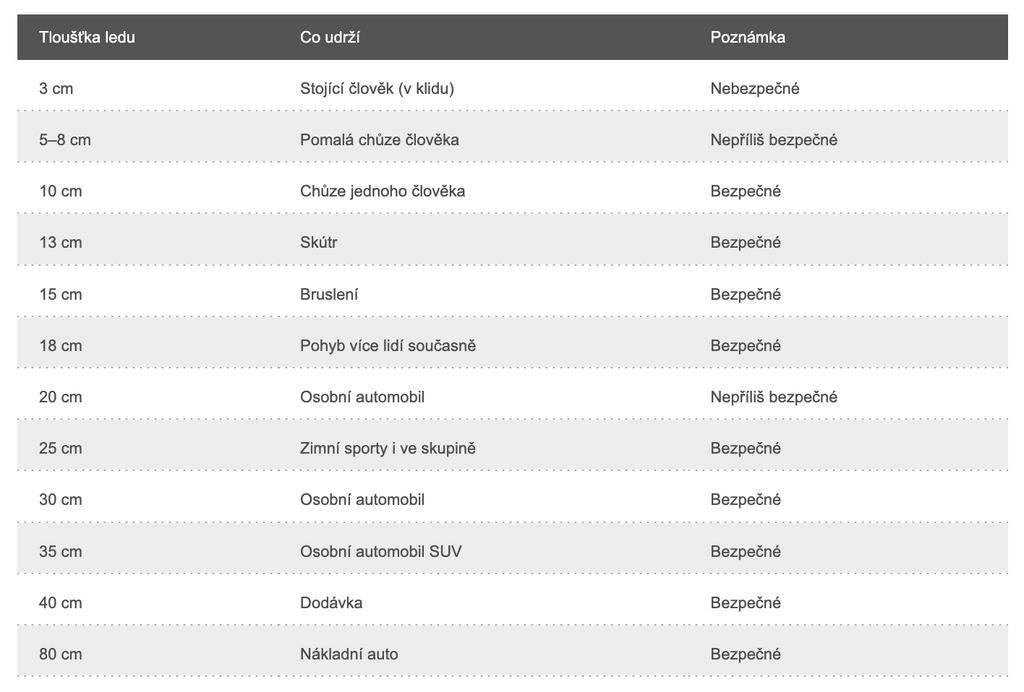
Task: Click the "5–8 cm" thickness cell
Action: click(x=65, y=140)
